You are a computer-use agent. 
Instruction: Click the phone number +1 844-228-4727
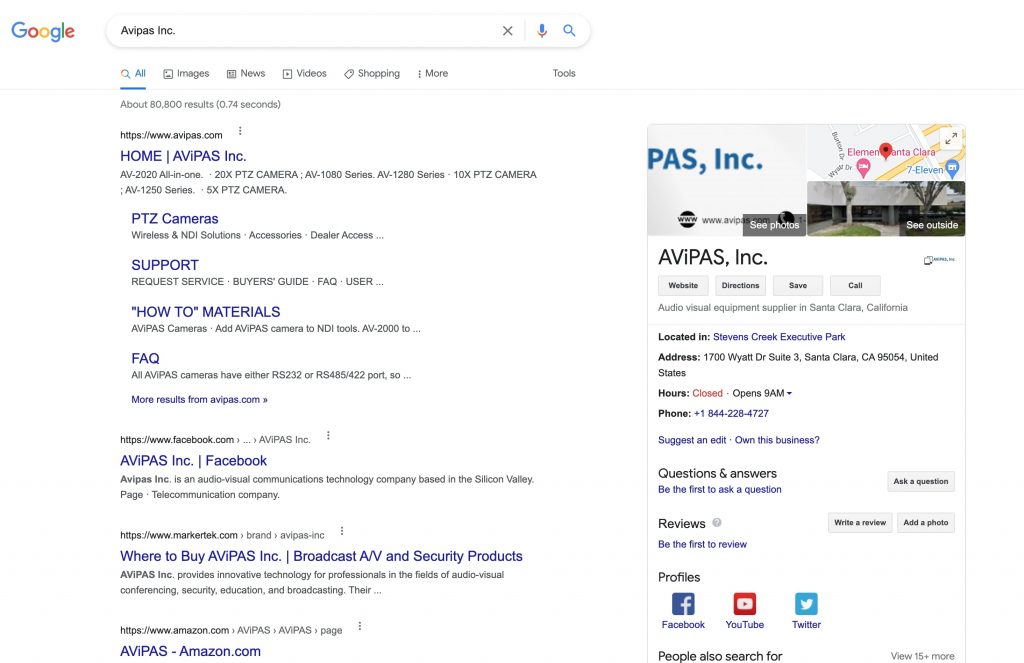pyautogui.click(x=731, y=413)
